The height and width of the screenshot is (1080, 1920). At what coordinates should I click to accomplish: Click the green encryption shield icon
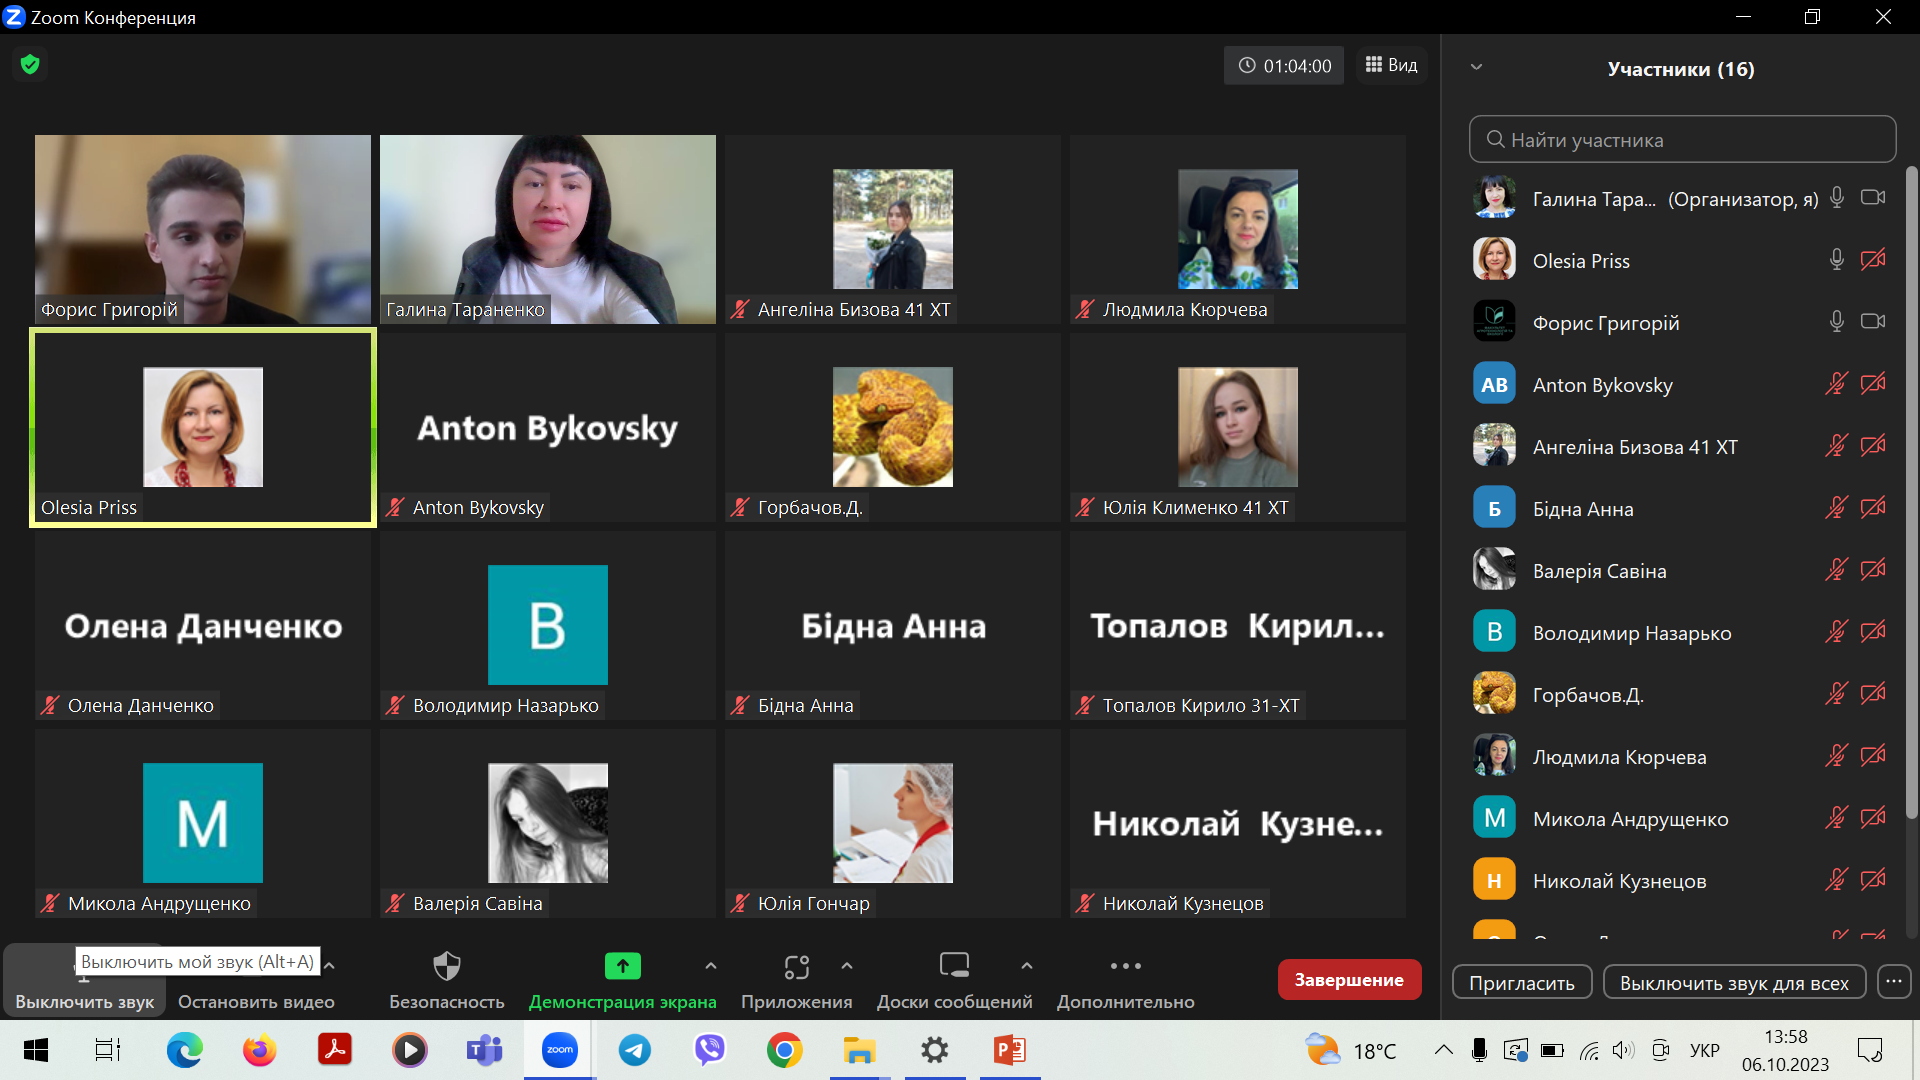pos(30,65)
